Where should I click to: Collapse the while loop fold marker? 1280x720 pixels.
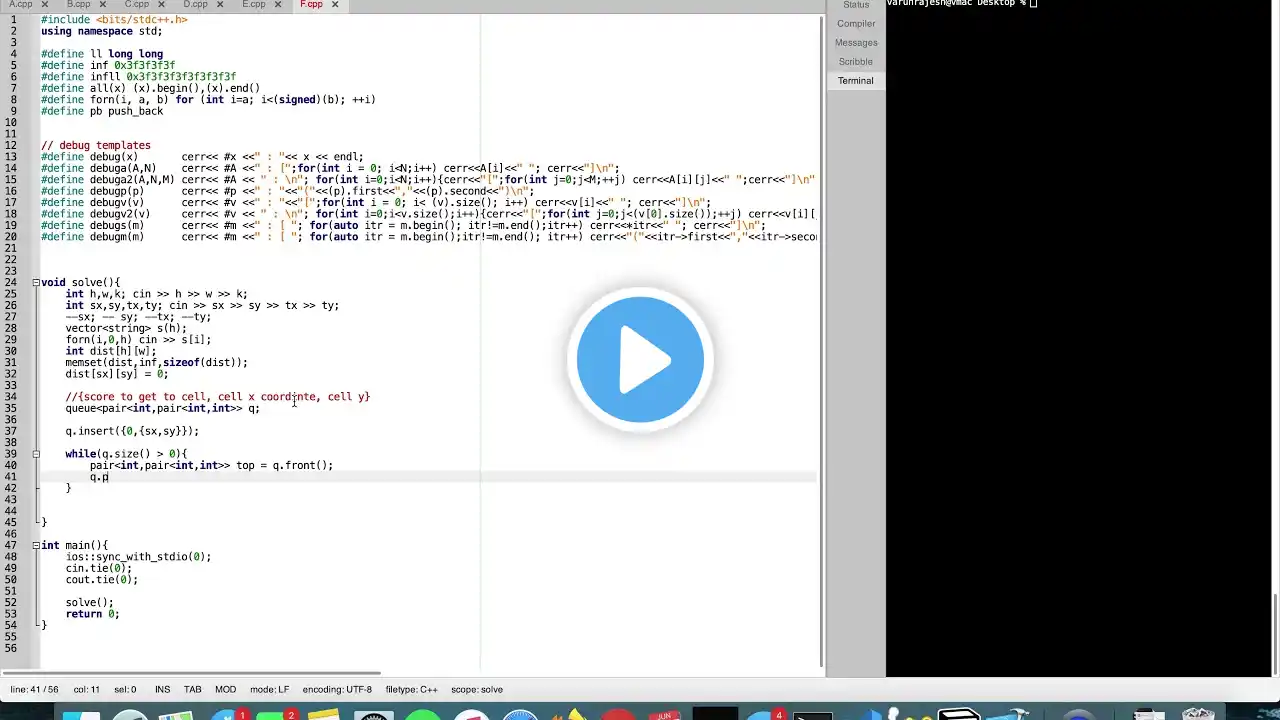pos(36,454)
